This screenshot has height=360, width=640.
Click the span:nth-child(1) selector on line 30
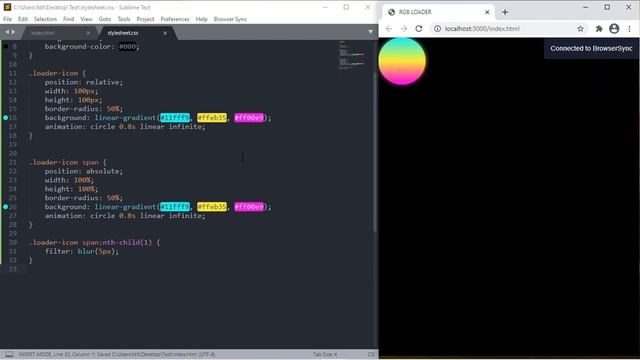click(117, 242)
